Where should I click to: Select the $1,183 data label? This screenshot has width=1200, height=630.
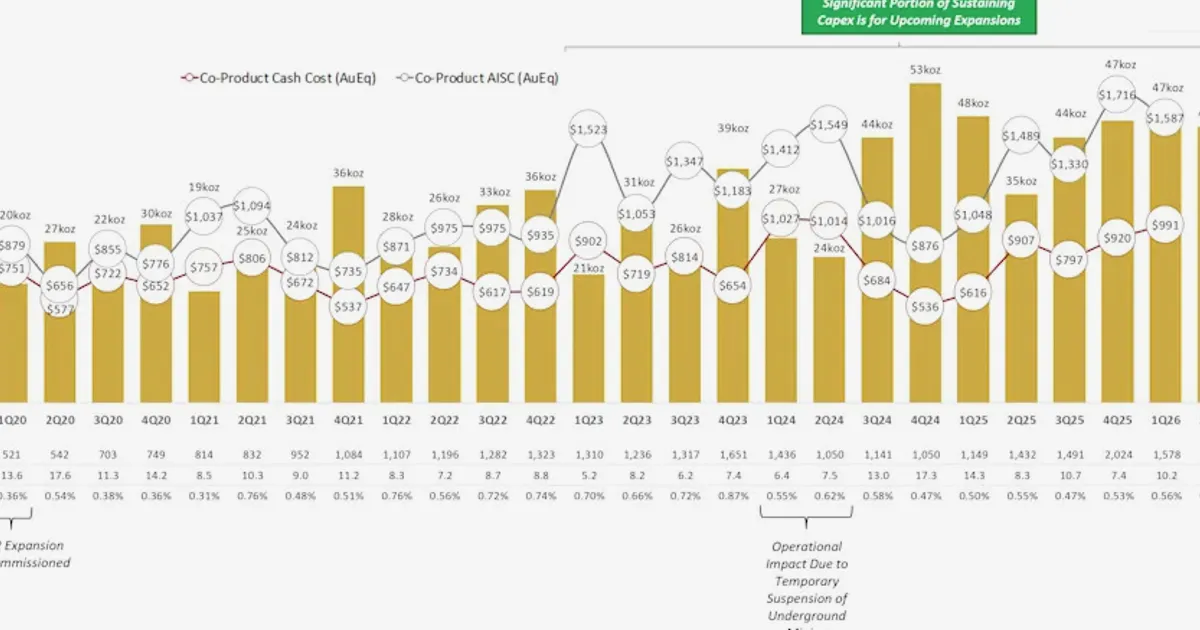(733, 190)
